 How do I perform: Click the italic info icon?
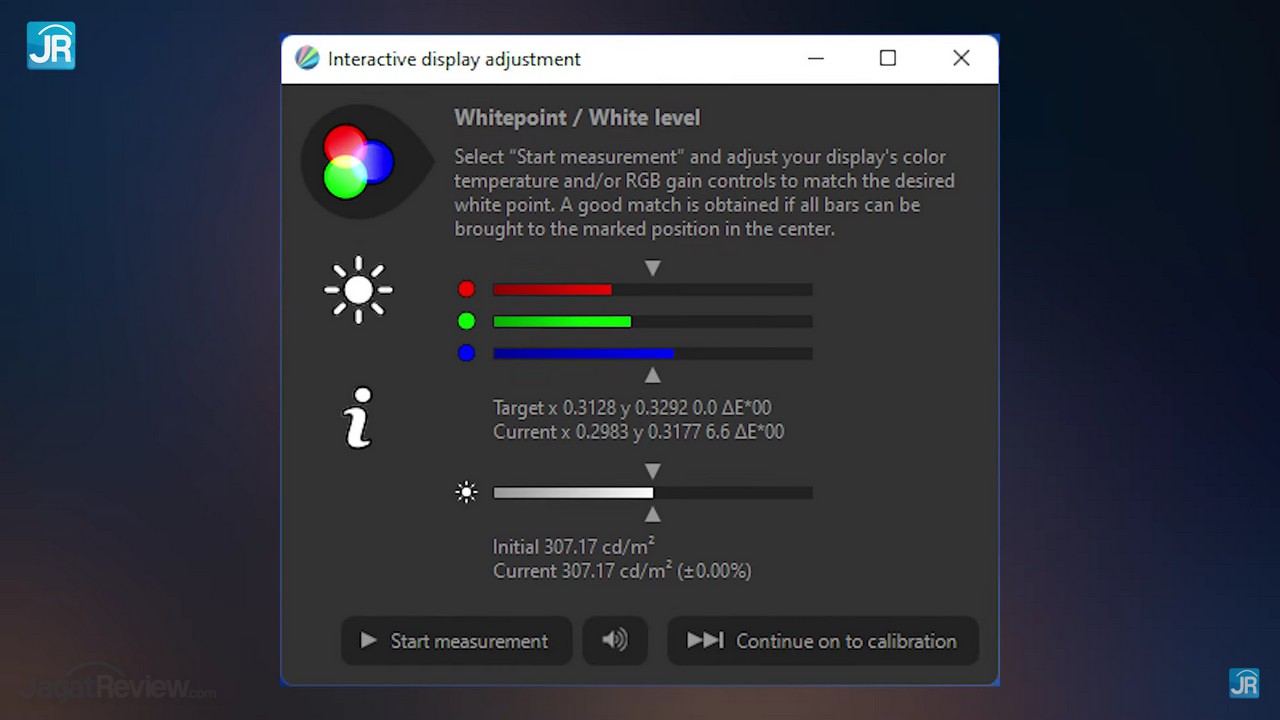pos(358,418)
